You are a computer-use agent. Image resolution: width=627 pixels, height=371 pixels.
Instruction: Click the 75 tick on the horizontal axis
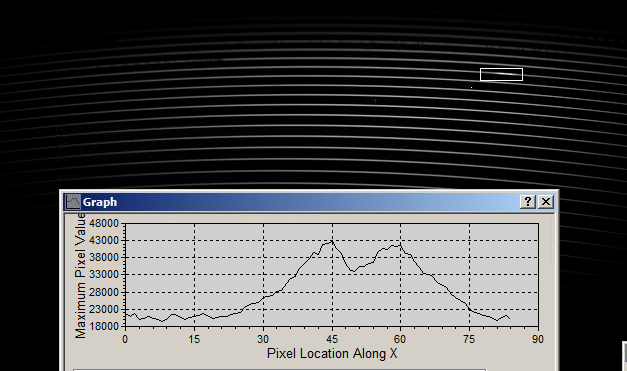(x=469, y=339)
